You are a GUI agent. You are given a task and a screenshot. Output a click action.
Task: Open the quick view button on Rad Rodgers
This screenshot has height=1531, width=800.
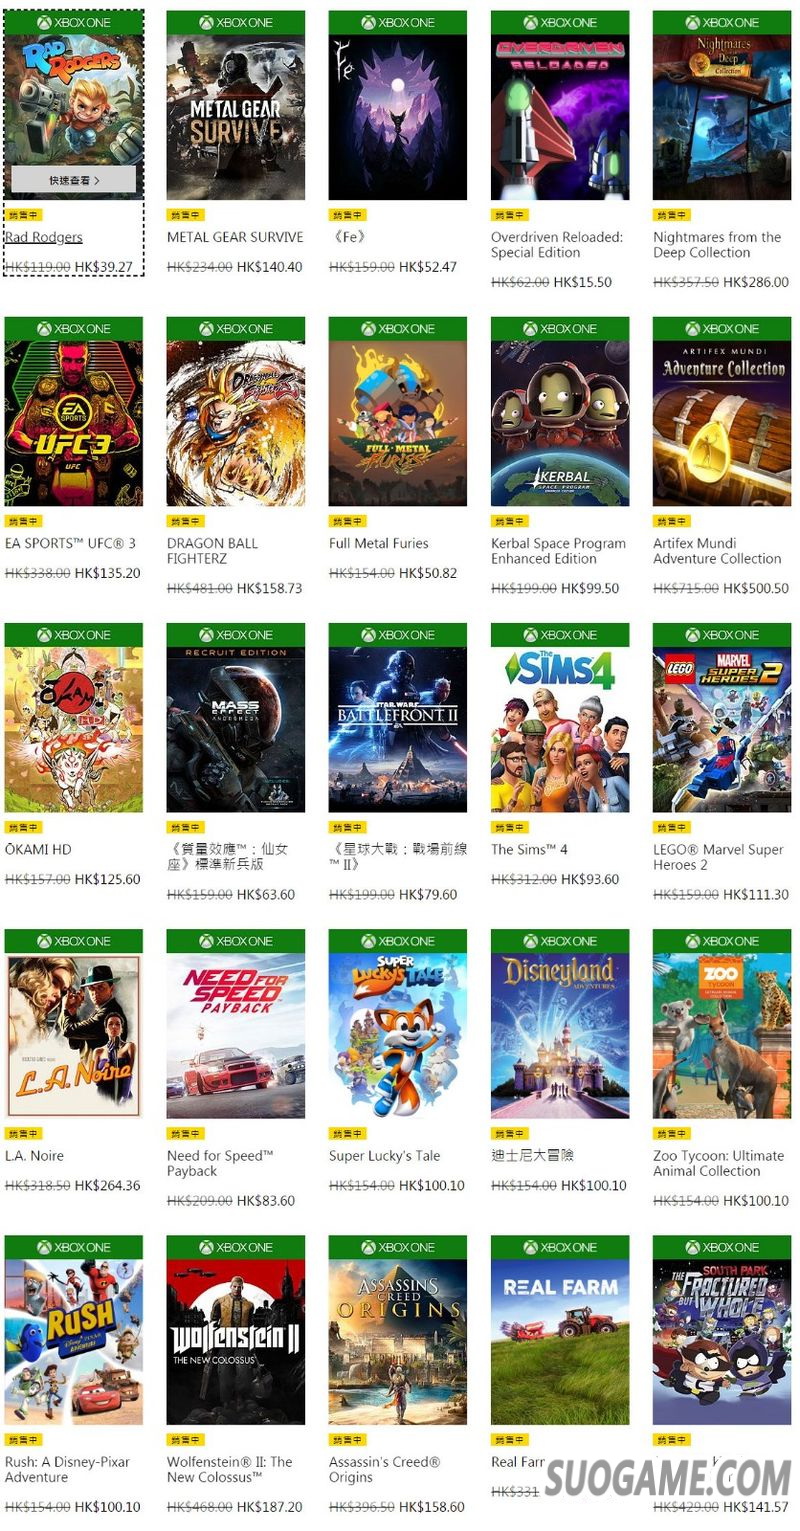click(x=74, y=180)
